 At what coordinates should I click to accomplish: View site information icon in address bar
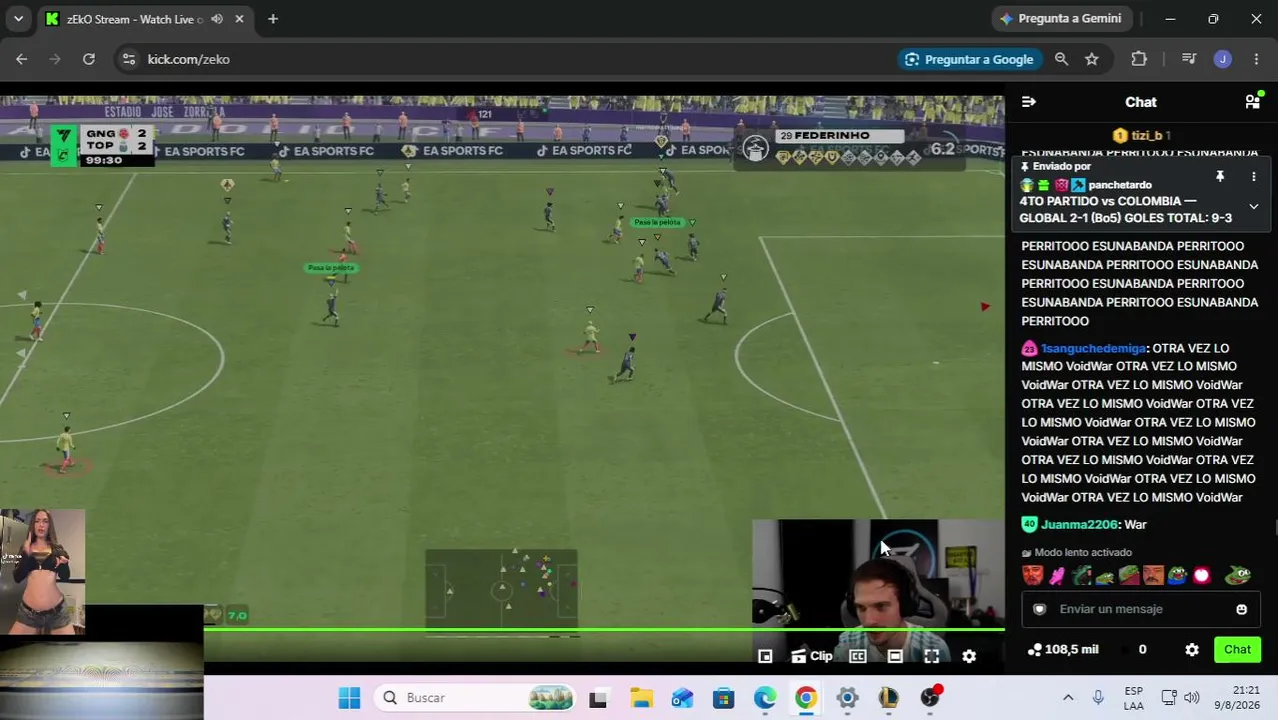click(128, 59)
